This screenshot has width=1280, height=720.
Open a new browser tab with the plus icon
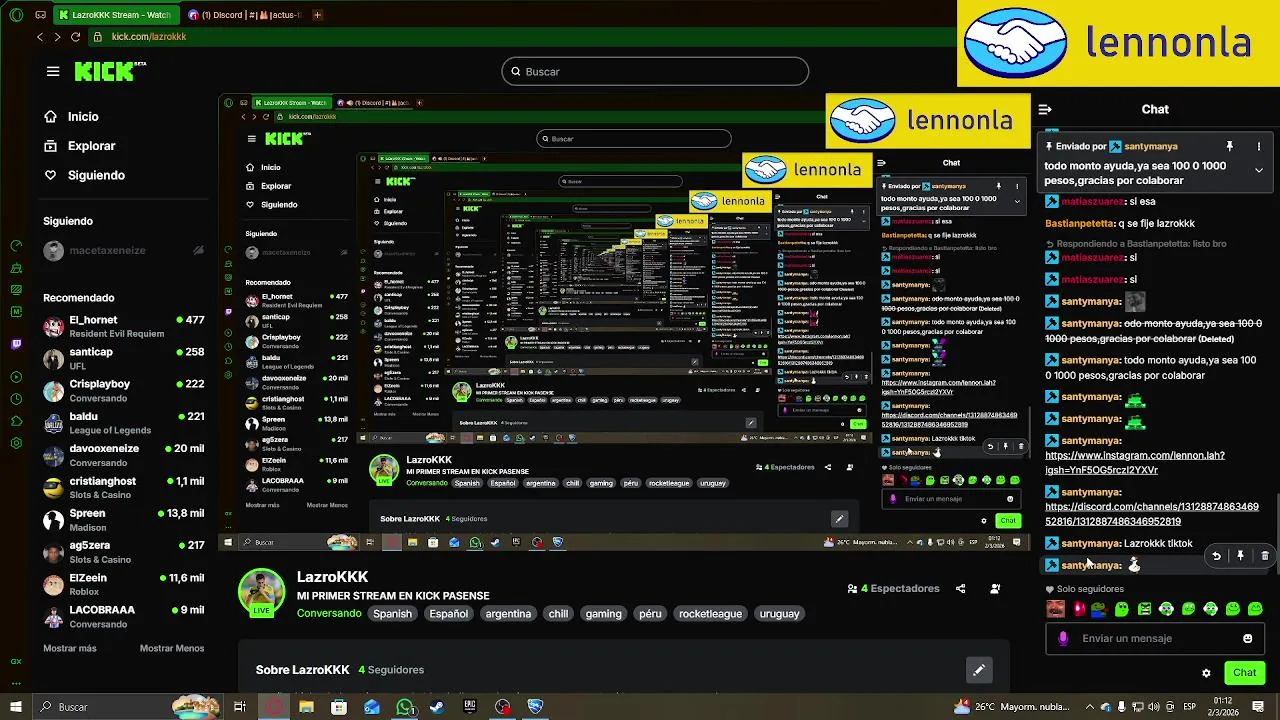[317, 15]
